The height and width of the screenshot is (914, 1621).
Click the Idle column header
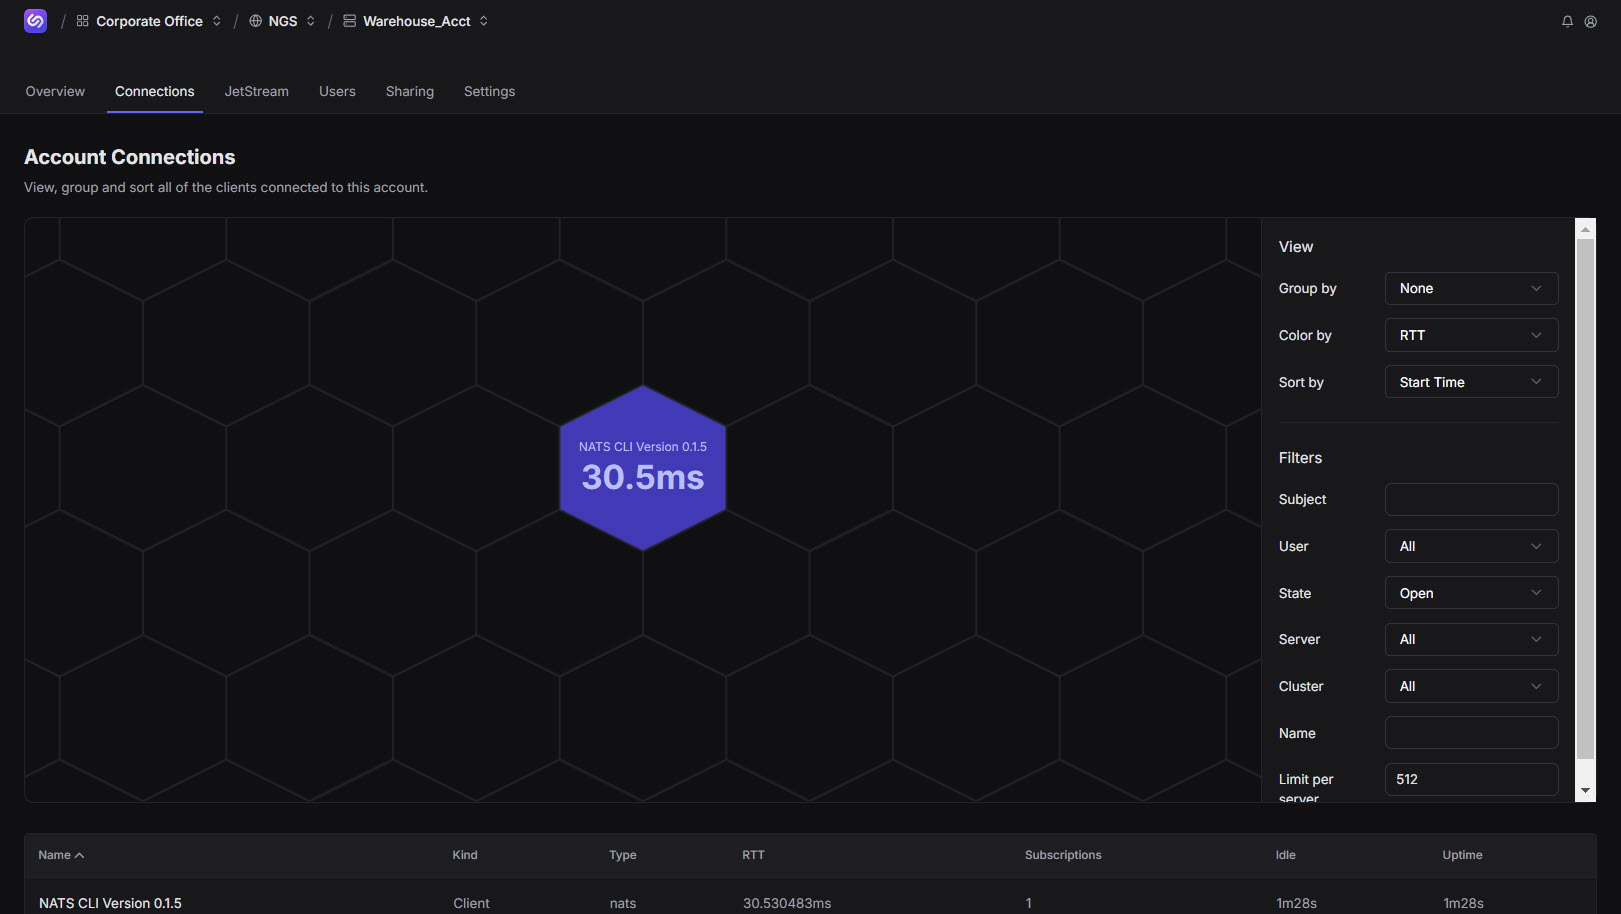point(1286,855)
